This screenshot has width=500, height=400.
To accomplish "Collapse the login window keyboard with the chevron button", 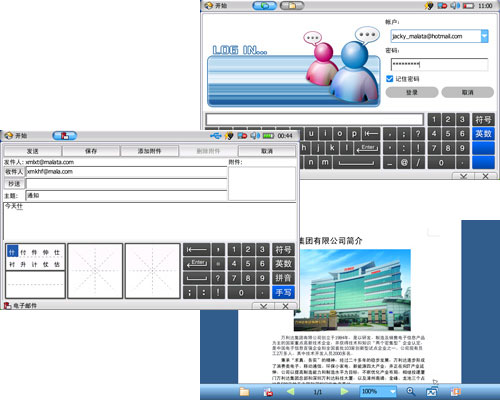I will pyautogui.click(x=463, y=176).
